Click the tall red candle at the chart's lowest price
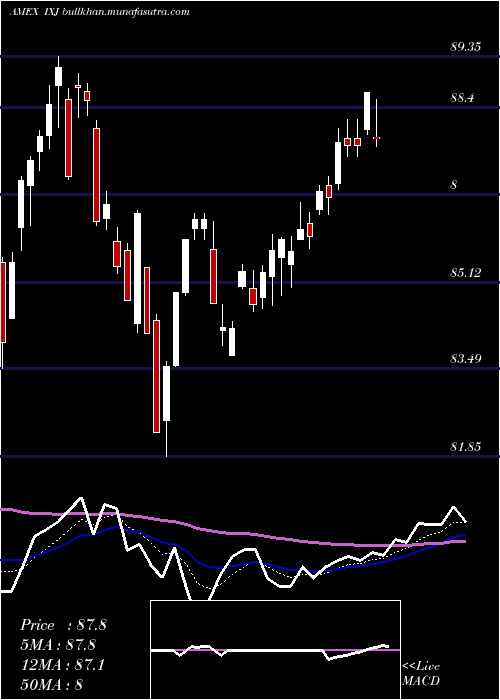The height and width of the screenshot is (700, 500). [x=156, y=376]
